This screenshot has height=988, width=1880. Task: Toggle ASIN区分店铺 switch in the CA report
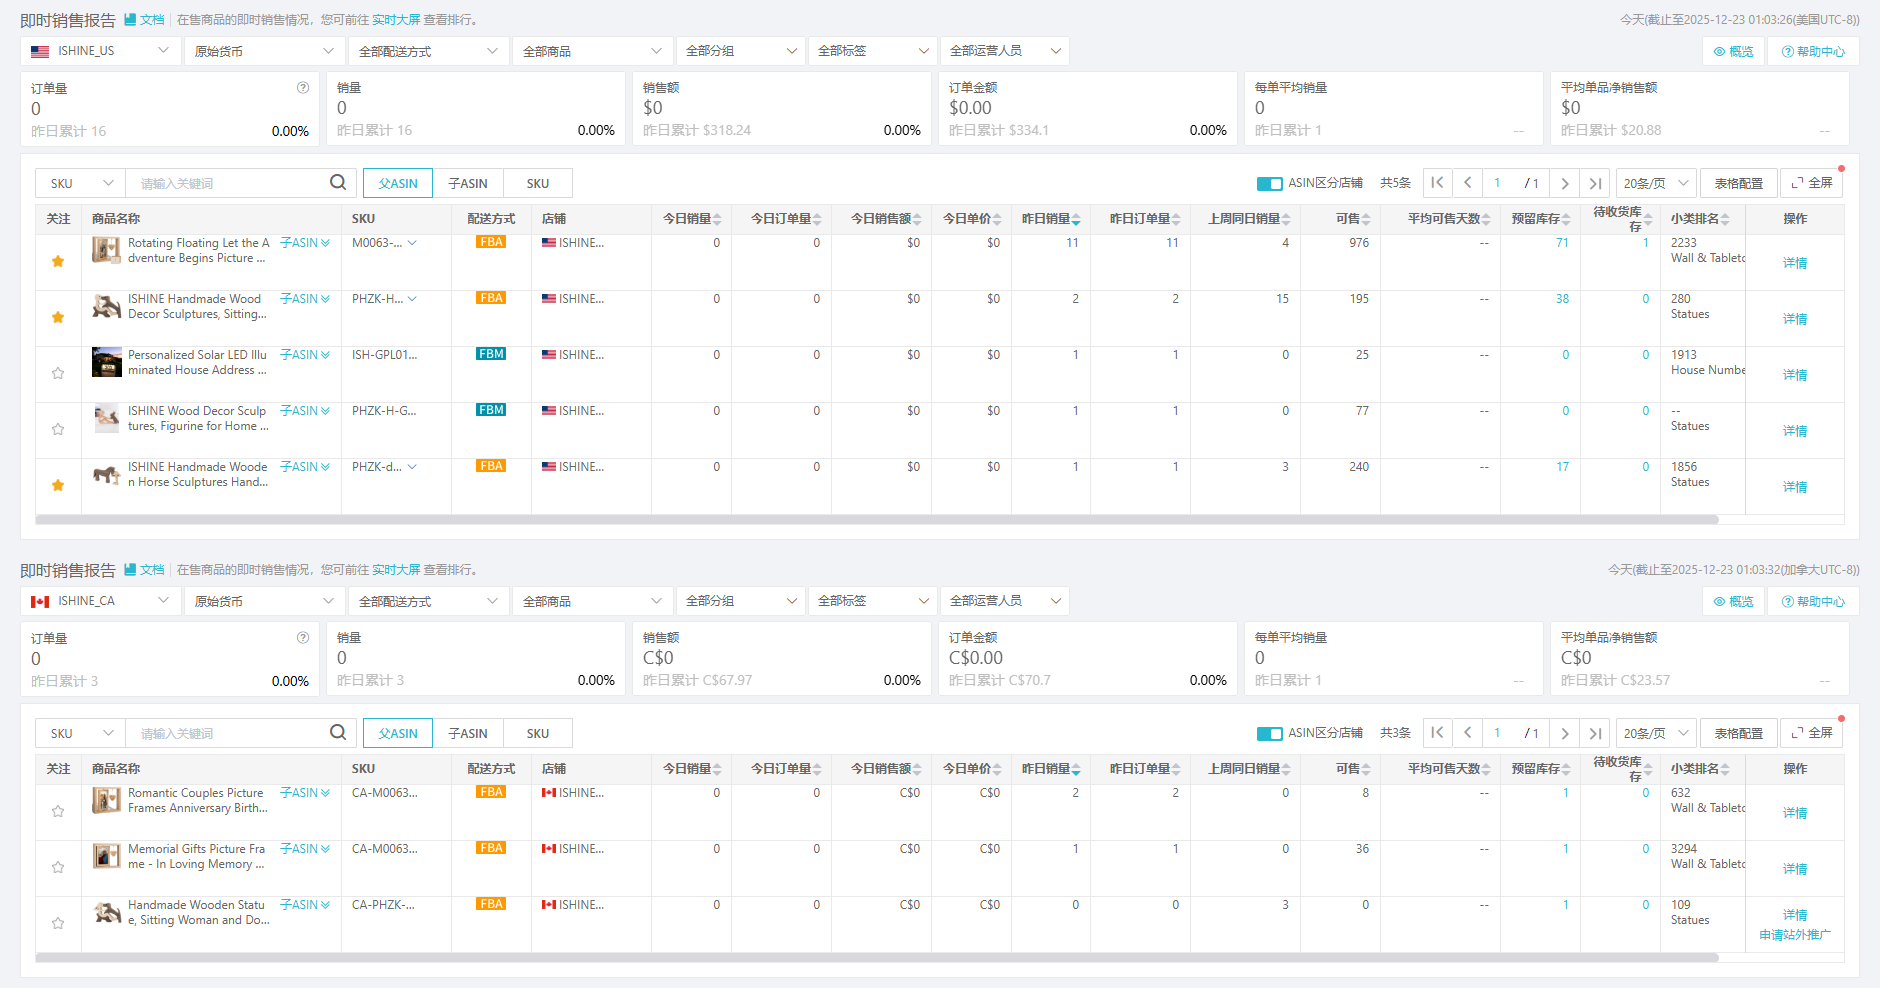1269,733
